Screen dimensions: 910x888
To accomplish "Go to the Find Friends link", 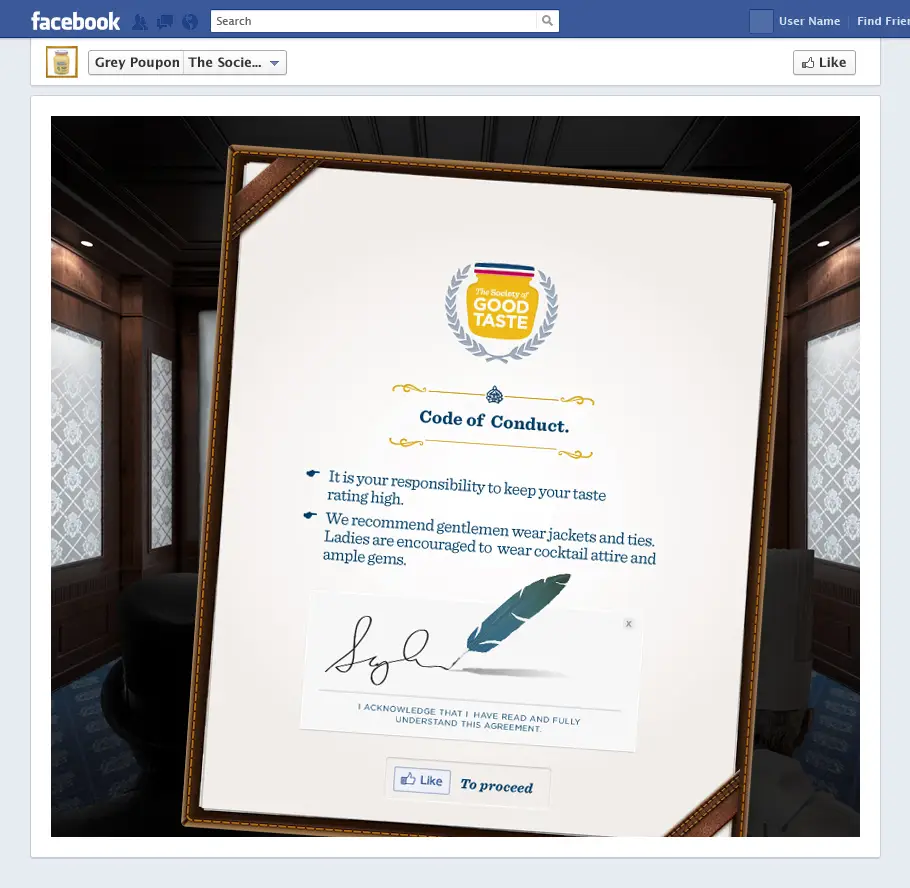I will click(x=882, y=21).
